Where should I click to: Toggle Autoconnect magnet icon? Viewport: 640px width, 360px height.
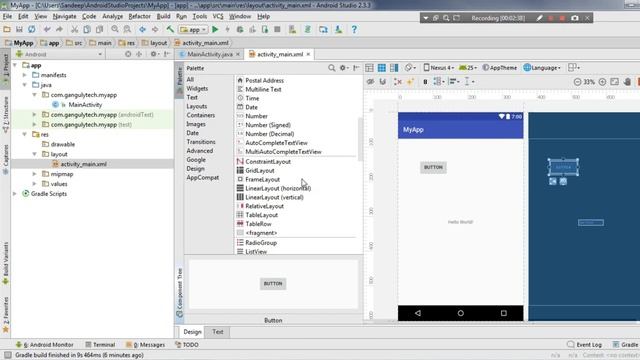click(382, 82)
